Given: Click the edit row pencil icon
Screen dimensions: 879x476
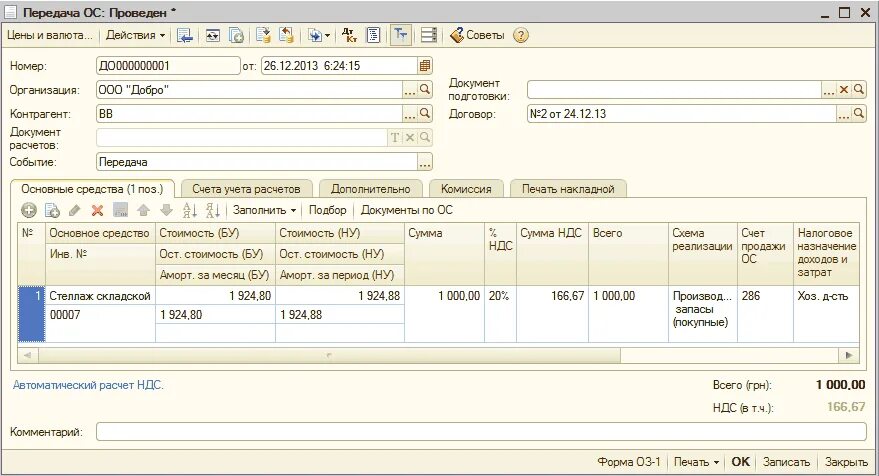Looking at the screenshot, I should click(x=75, y=210).
